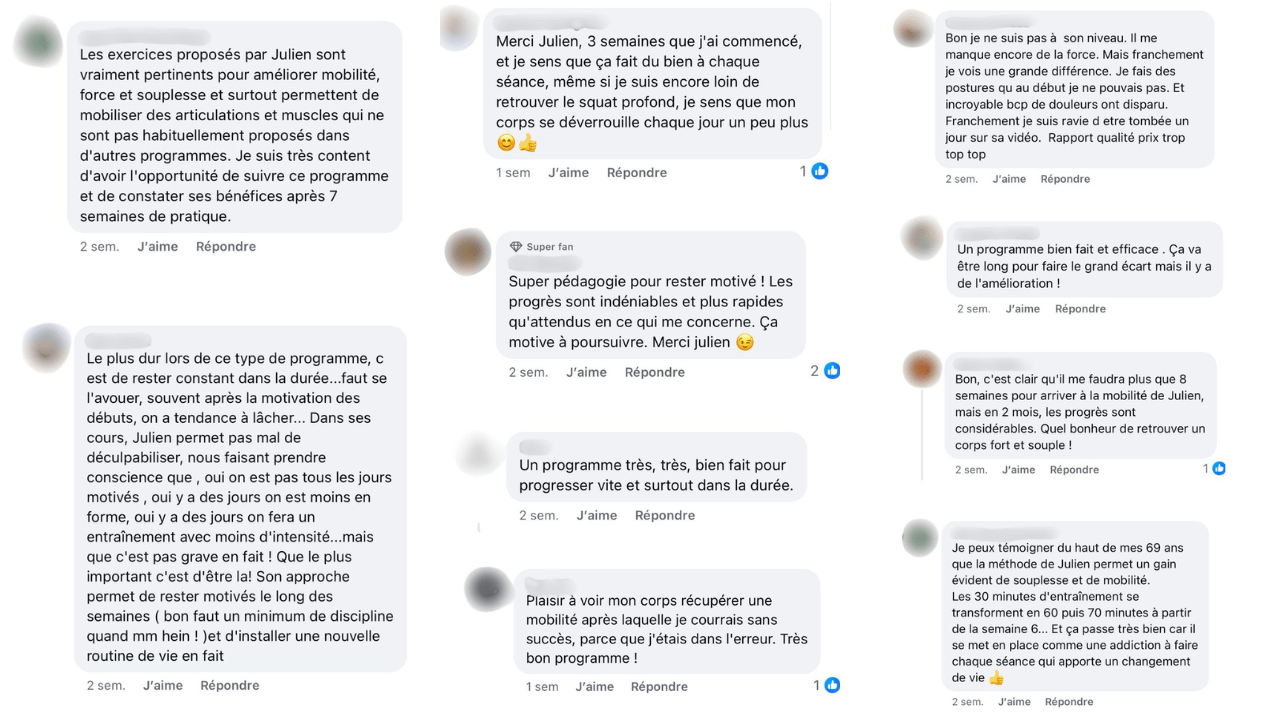
Task: Open the profile picture beside the '69 ans' comment
Action: [x=919, y=539]
